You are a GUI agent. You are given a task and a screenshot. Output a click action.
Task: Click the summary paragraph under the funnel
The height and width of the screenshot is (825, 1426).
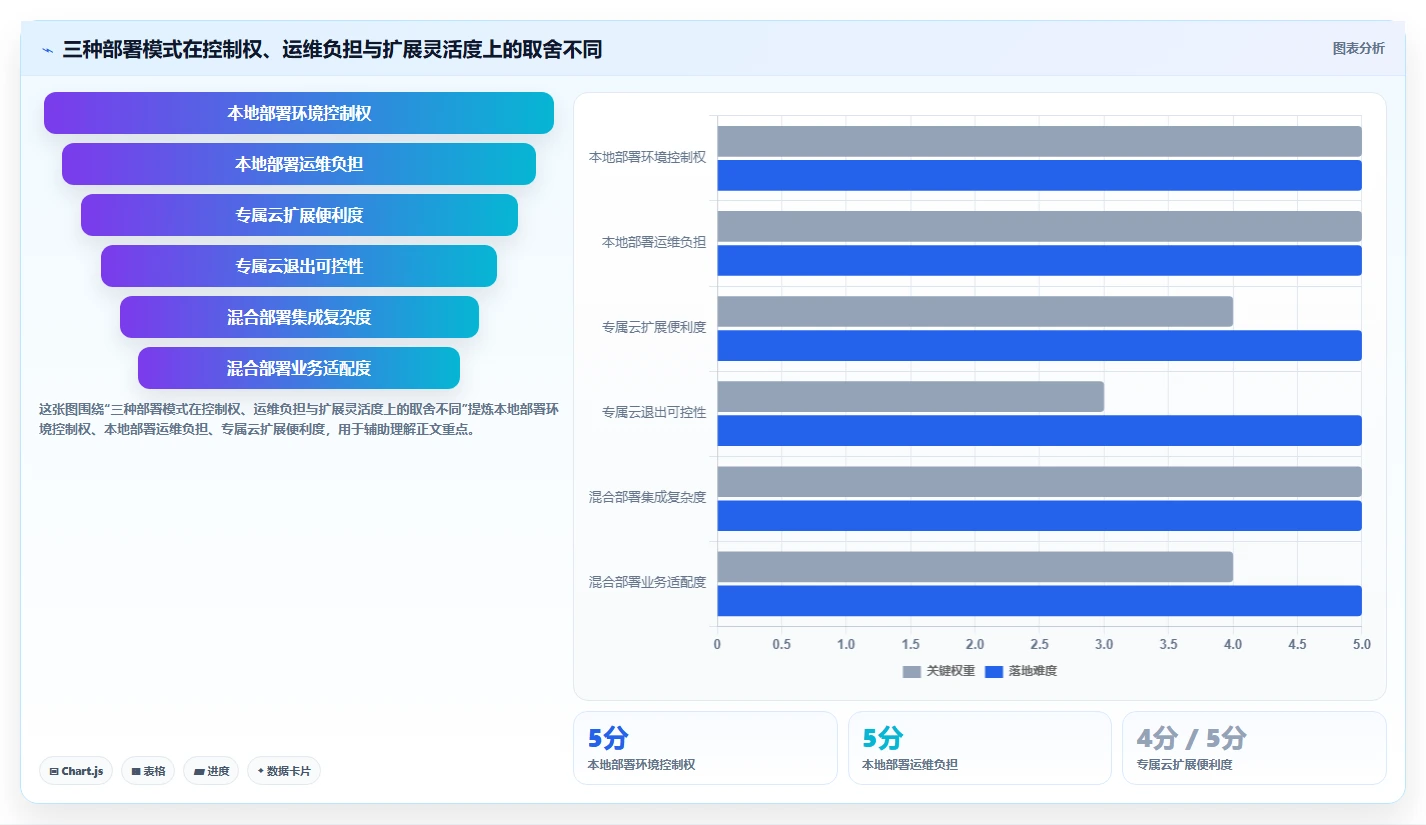point(298,420)
